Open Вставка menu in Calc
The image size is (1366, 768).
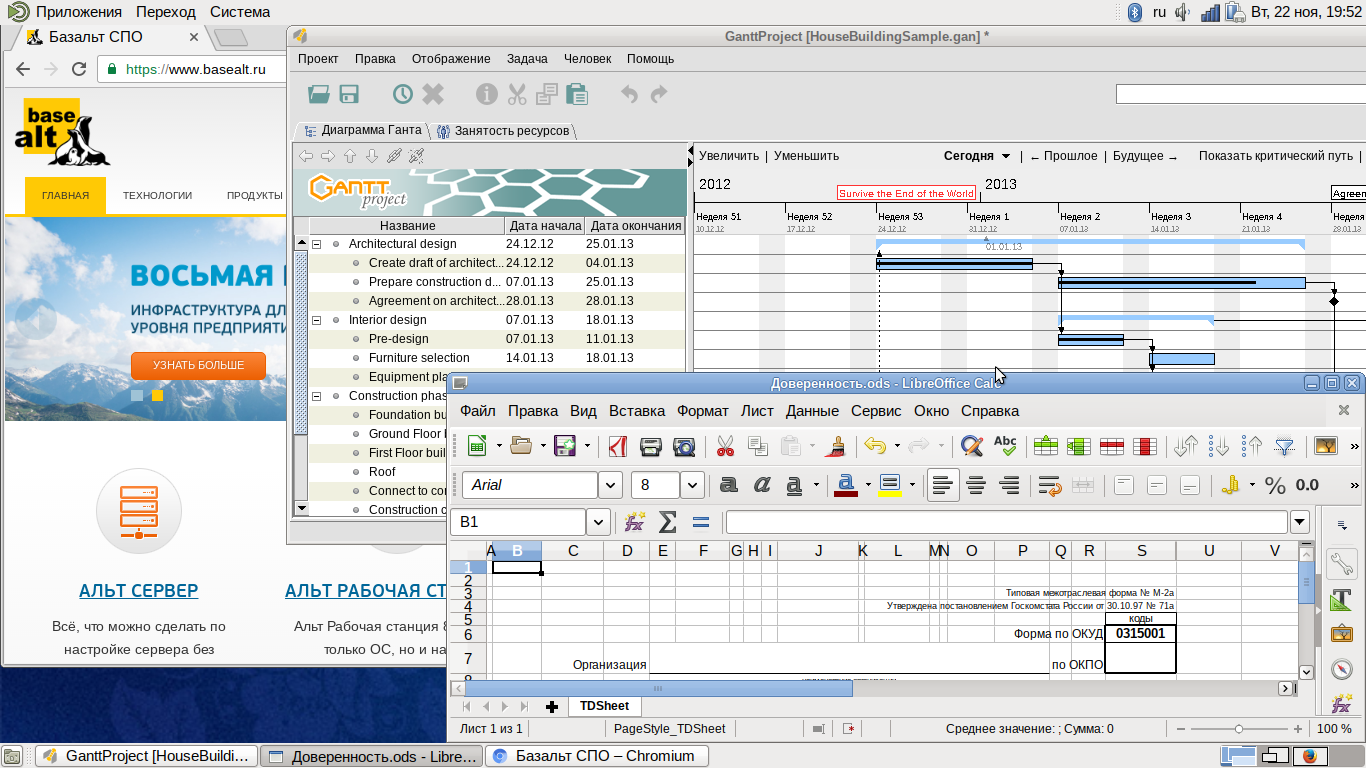click(x=637, y=411)
